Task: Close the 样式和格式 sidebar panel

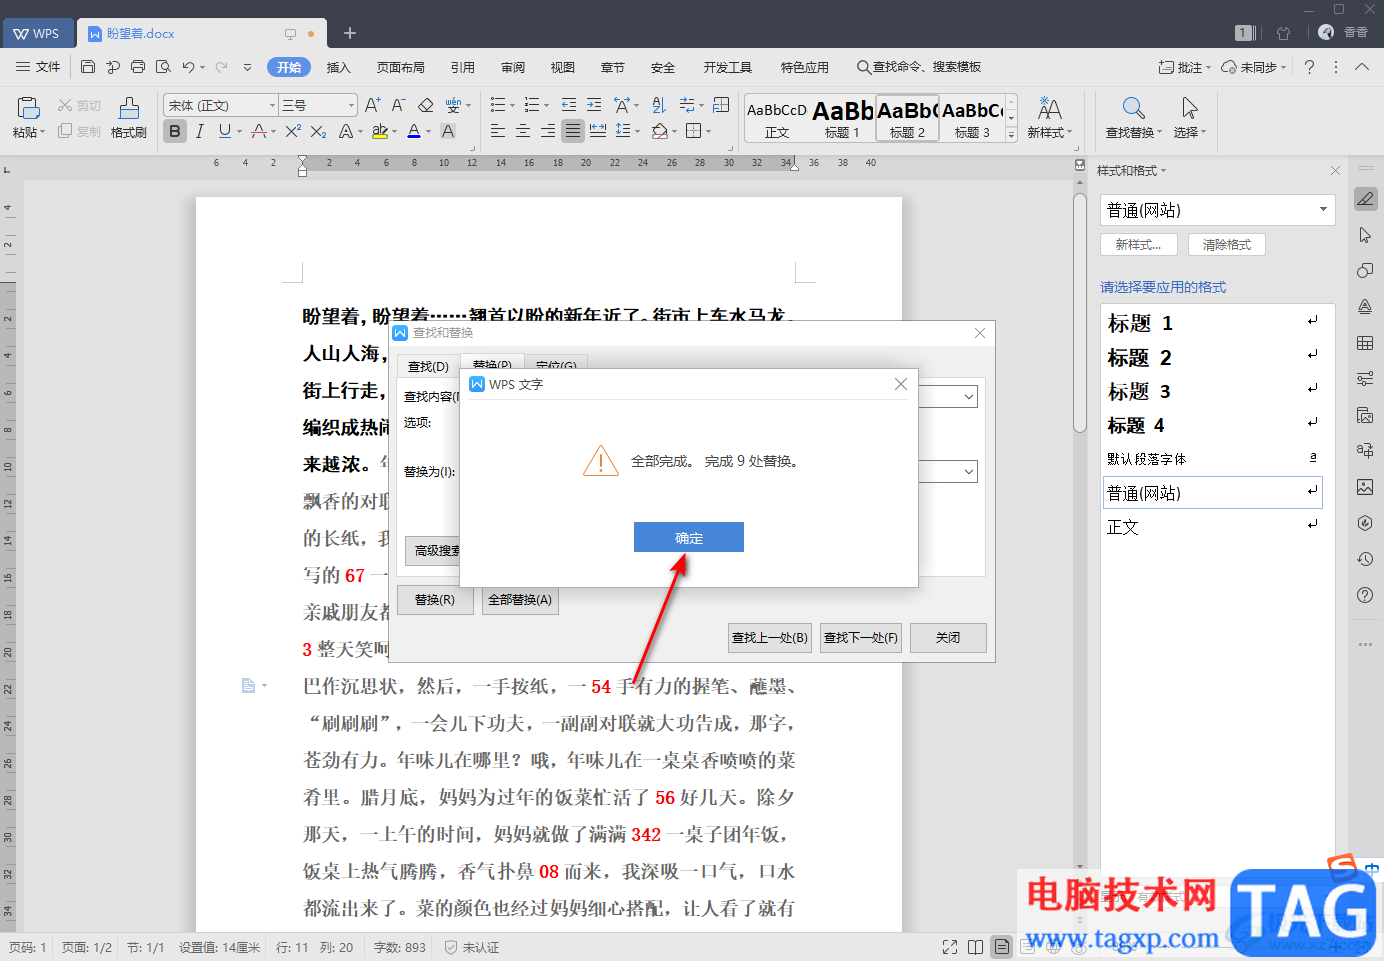Action: 1335,171
